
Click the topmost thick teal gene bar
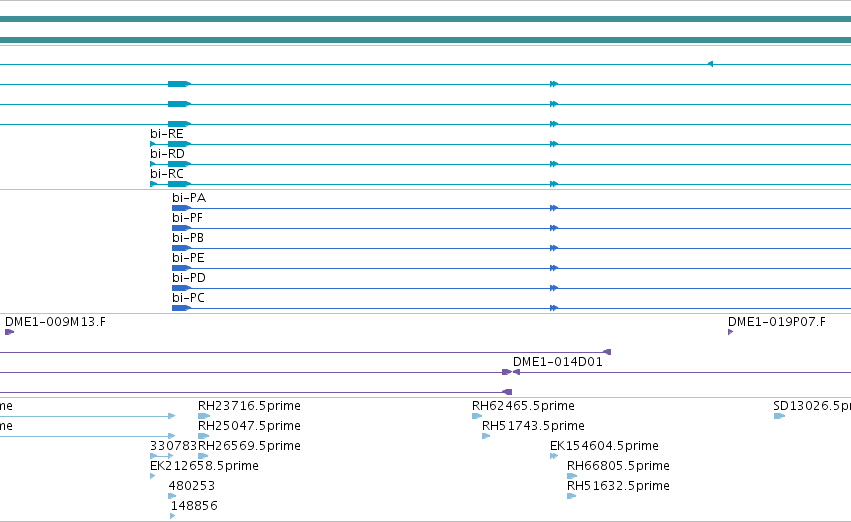[426, 19]
